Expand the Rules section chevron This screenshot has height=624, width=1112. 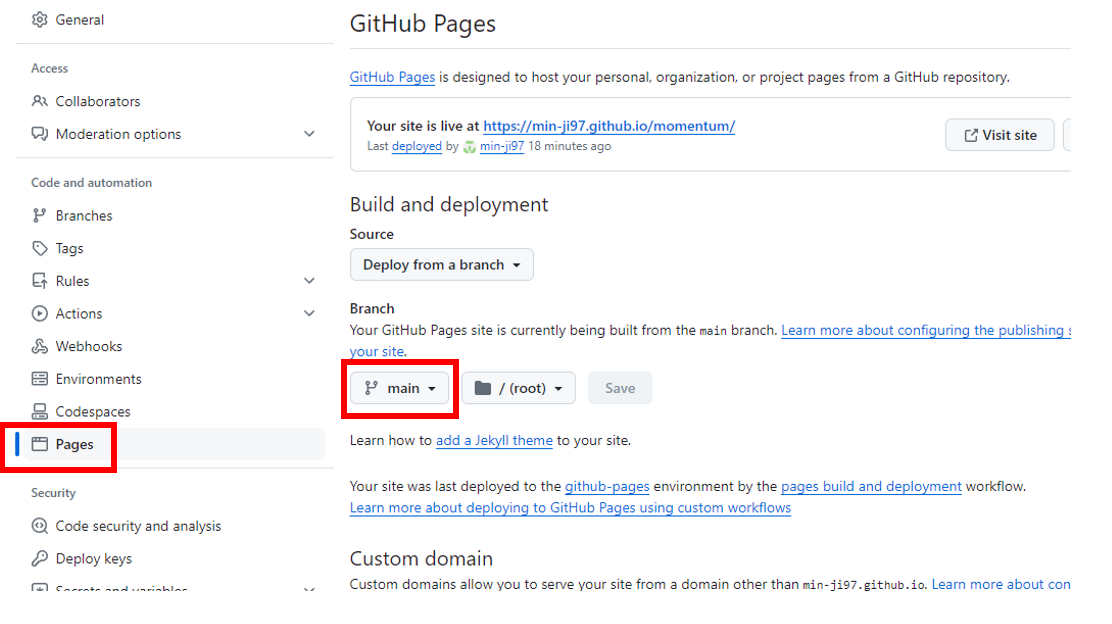point(309,281)
